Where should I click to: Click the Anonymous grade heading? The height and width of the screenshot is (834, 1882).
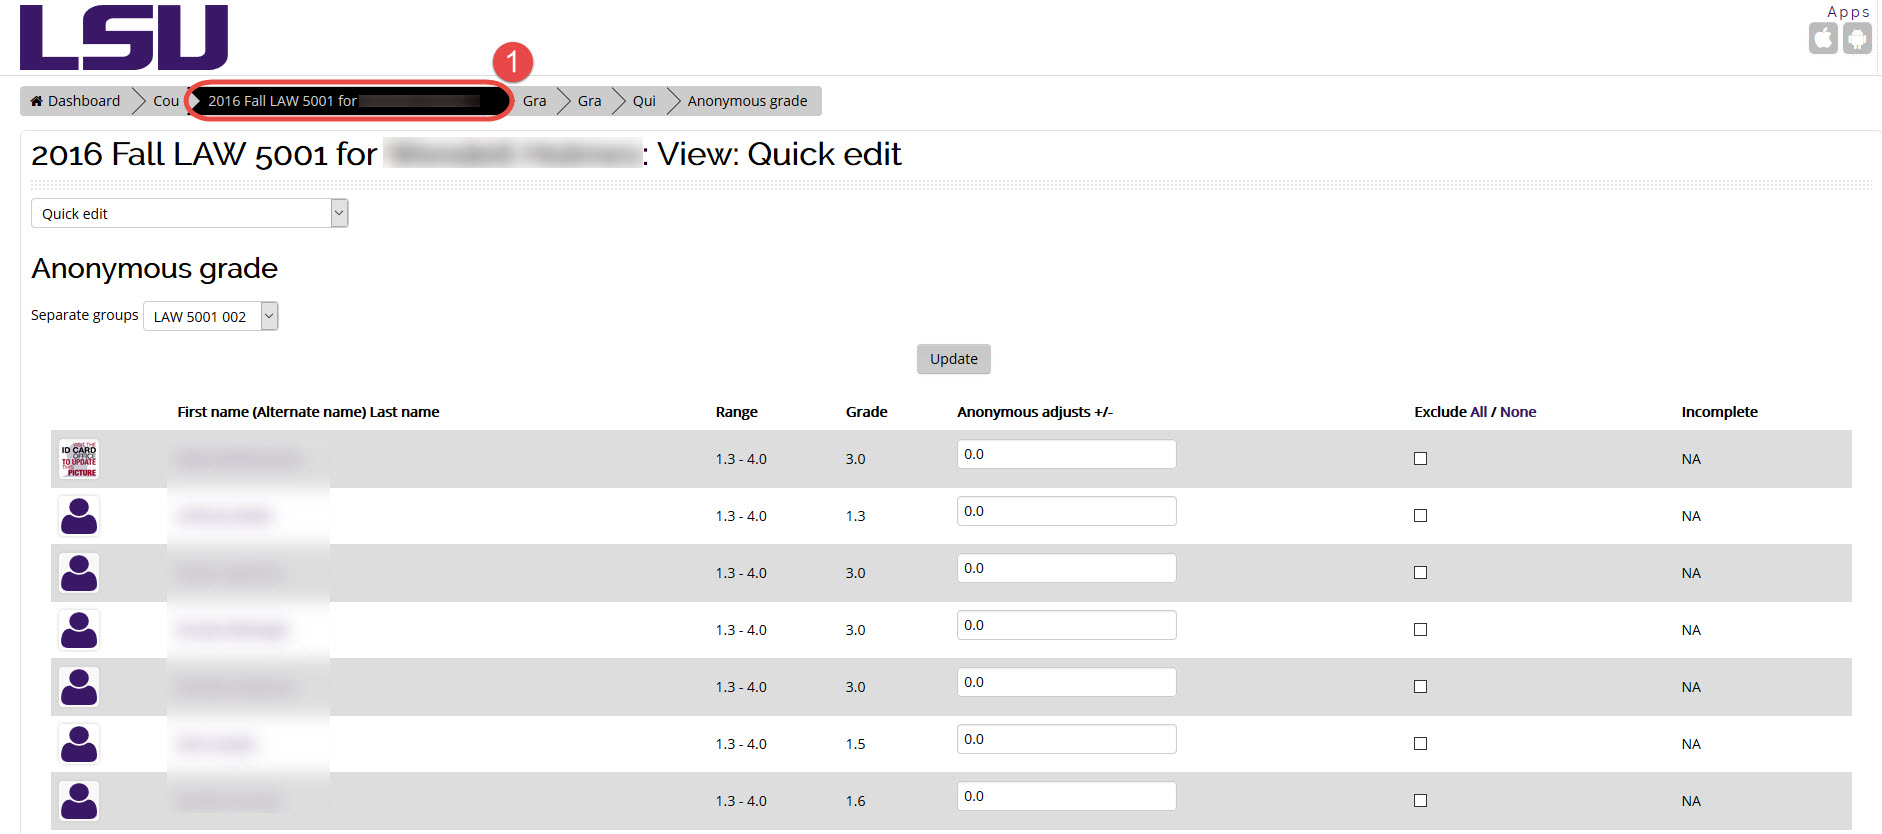pyautogui.click(x=154, y=268)
